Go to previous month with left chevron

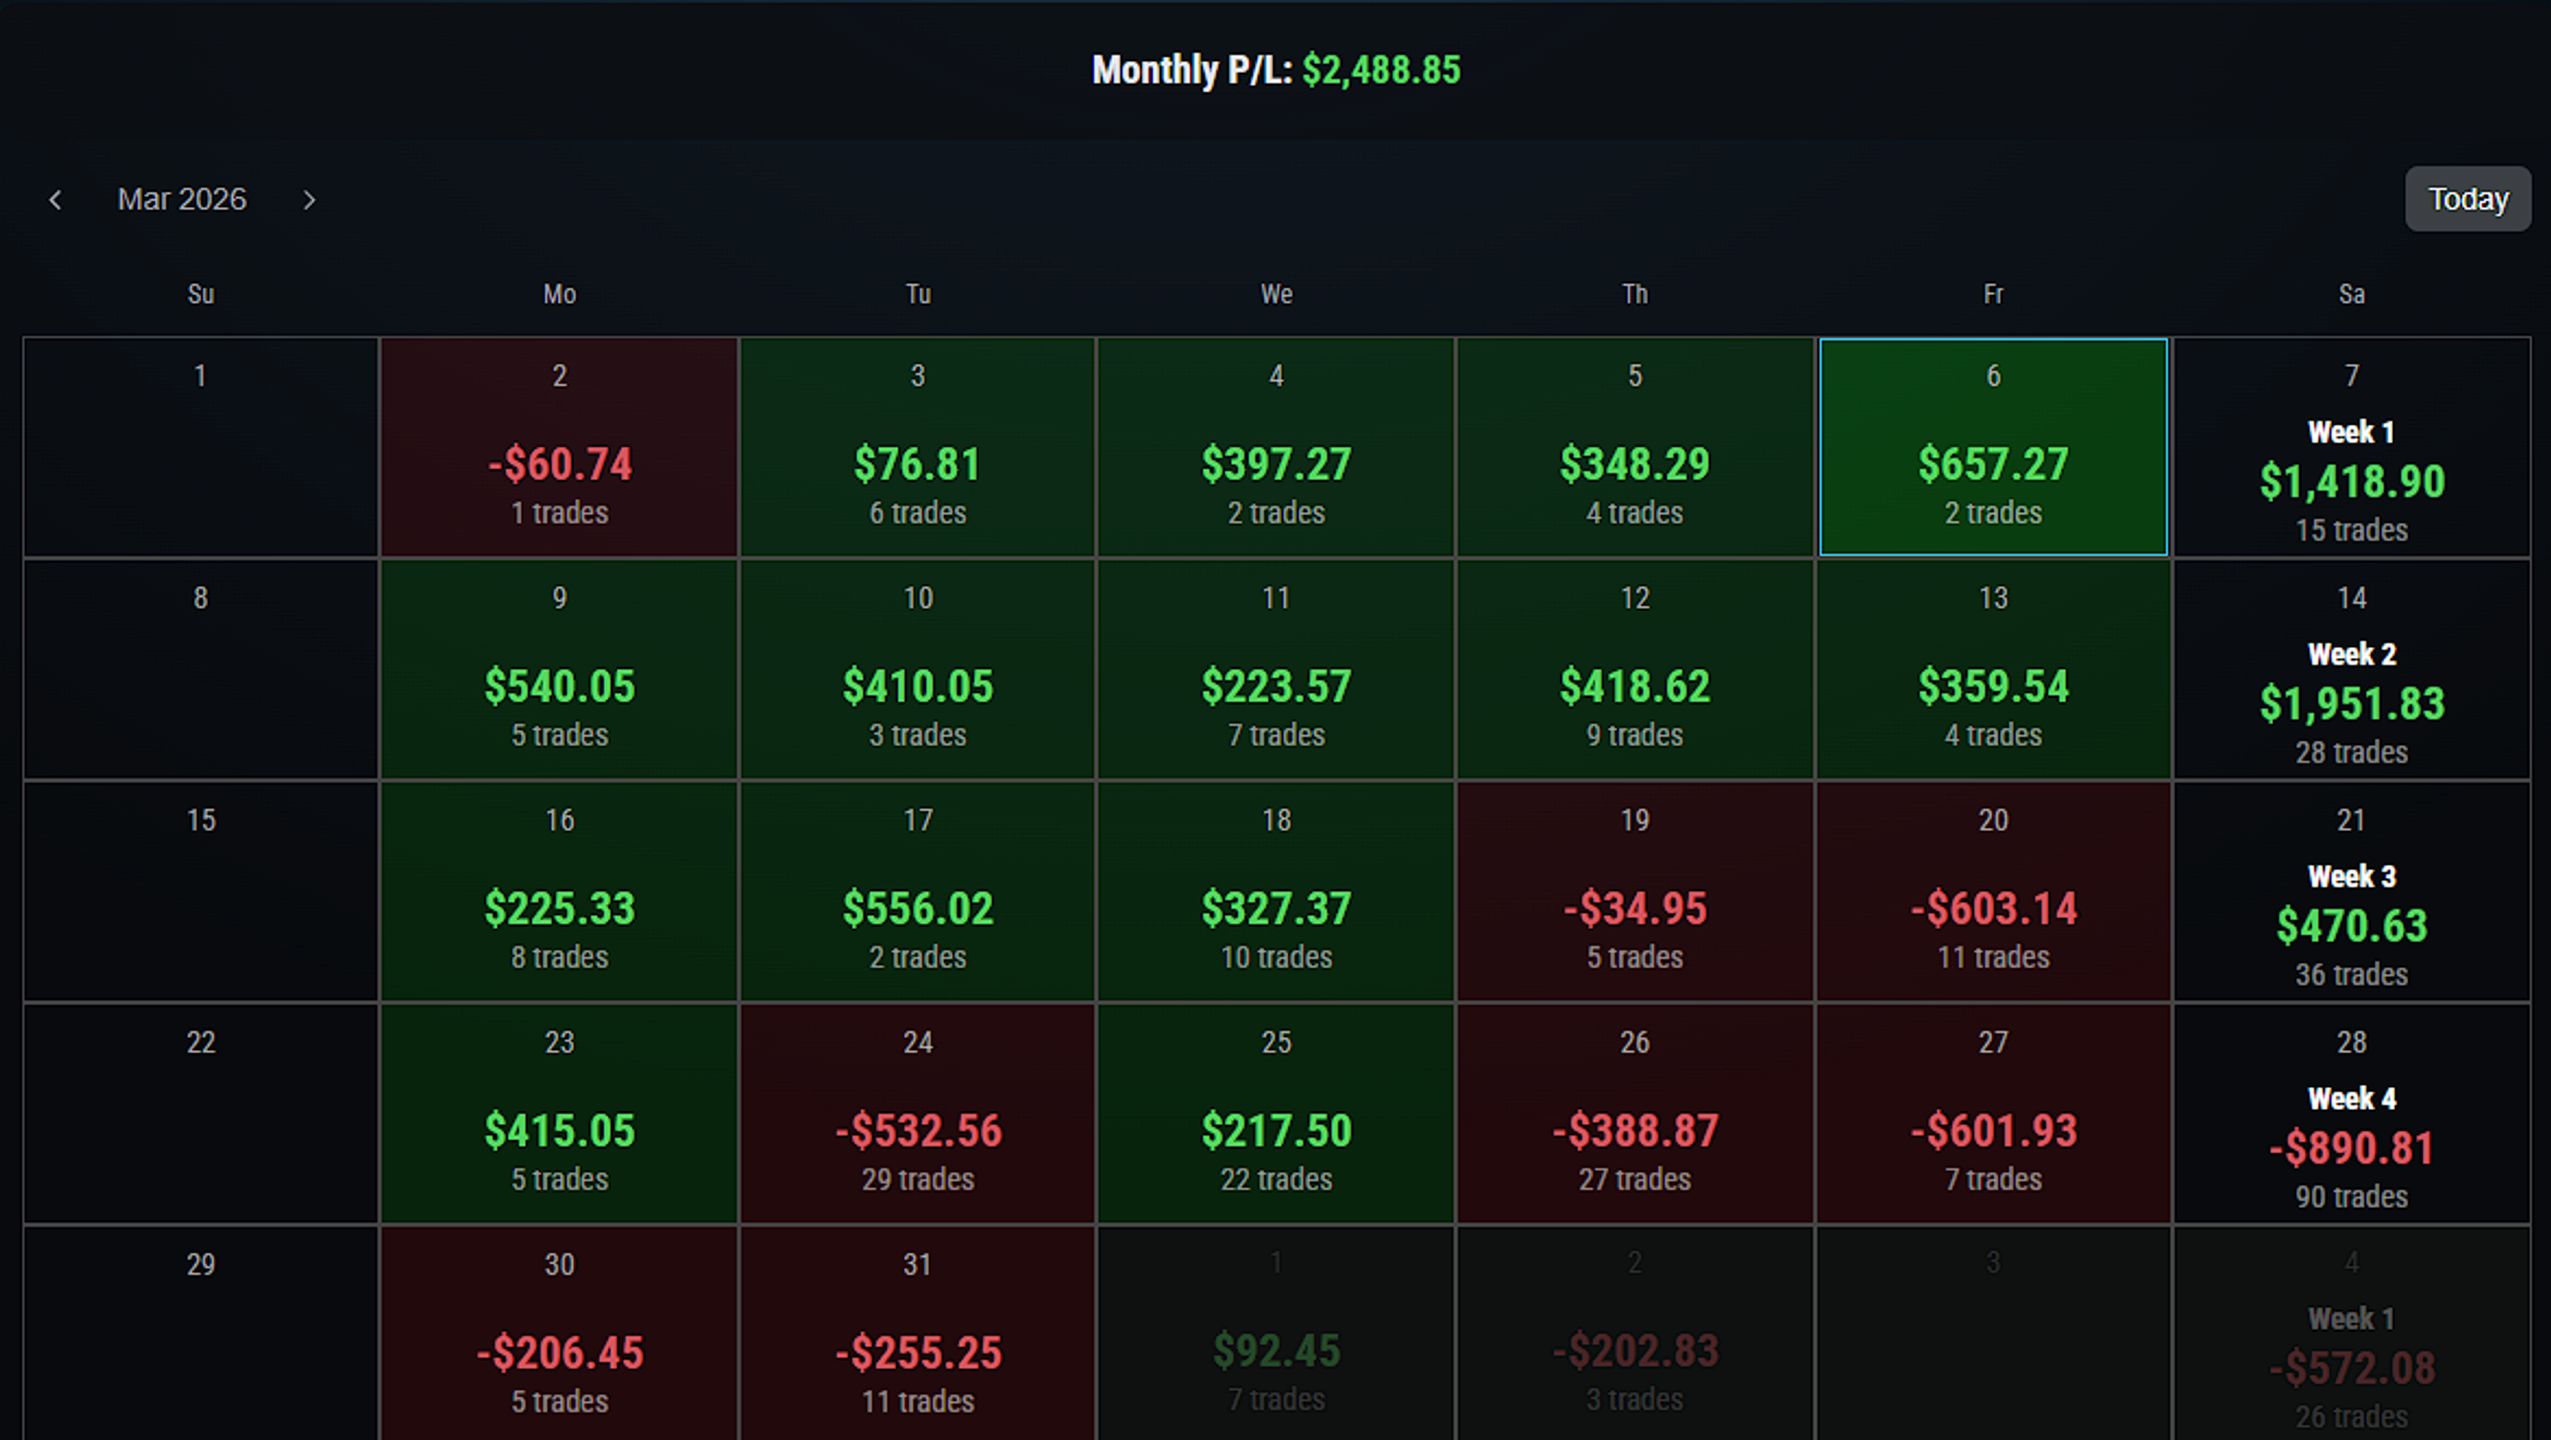pyautogui.click(x=55, y=200)
